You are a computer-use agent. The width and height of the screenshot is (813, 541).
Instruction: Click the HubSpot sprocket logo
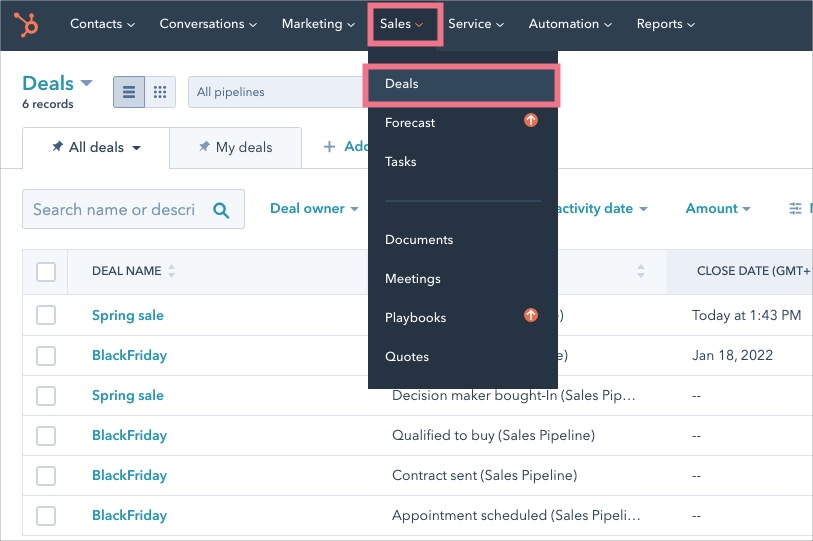point(27,24)
